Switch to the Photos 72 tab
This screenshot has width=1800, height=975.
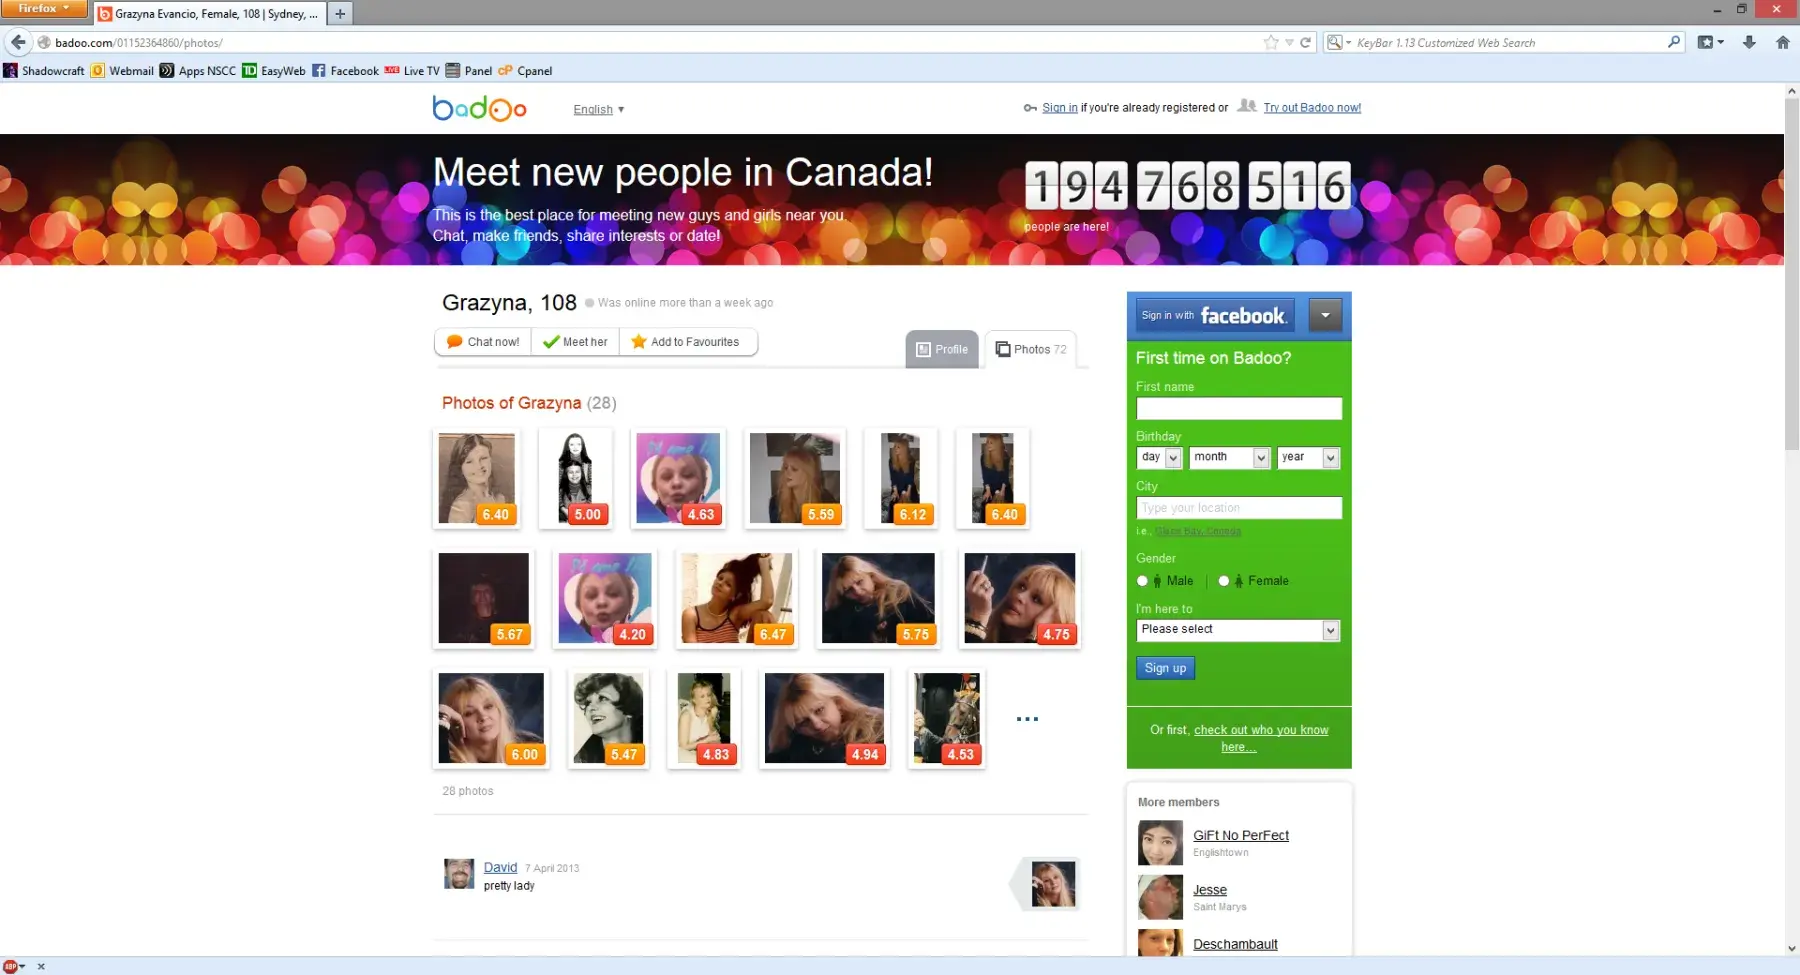pos(1031,349)
